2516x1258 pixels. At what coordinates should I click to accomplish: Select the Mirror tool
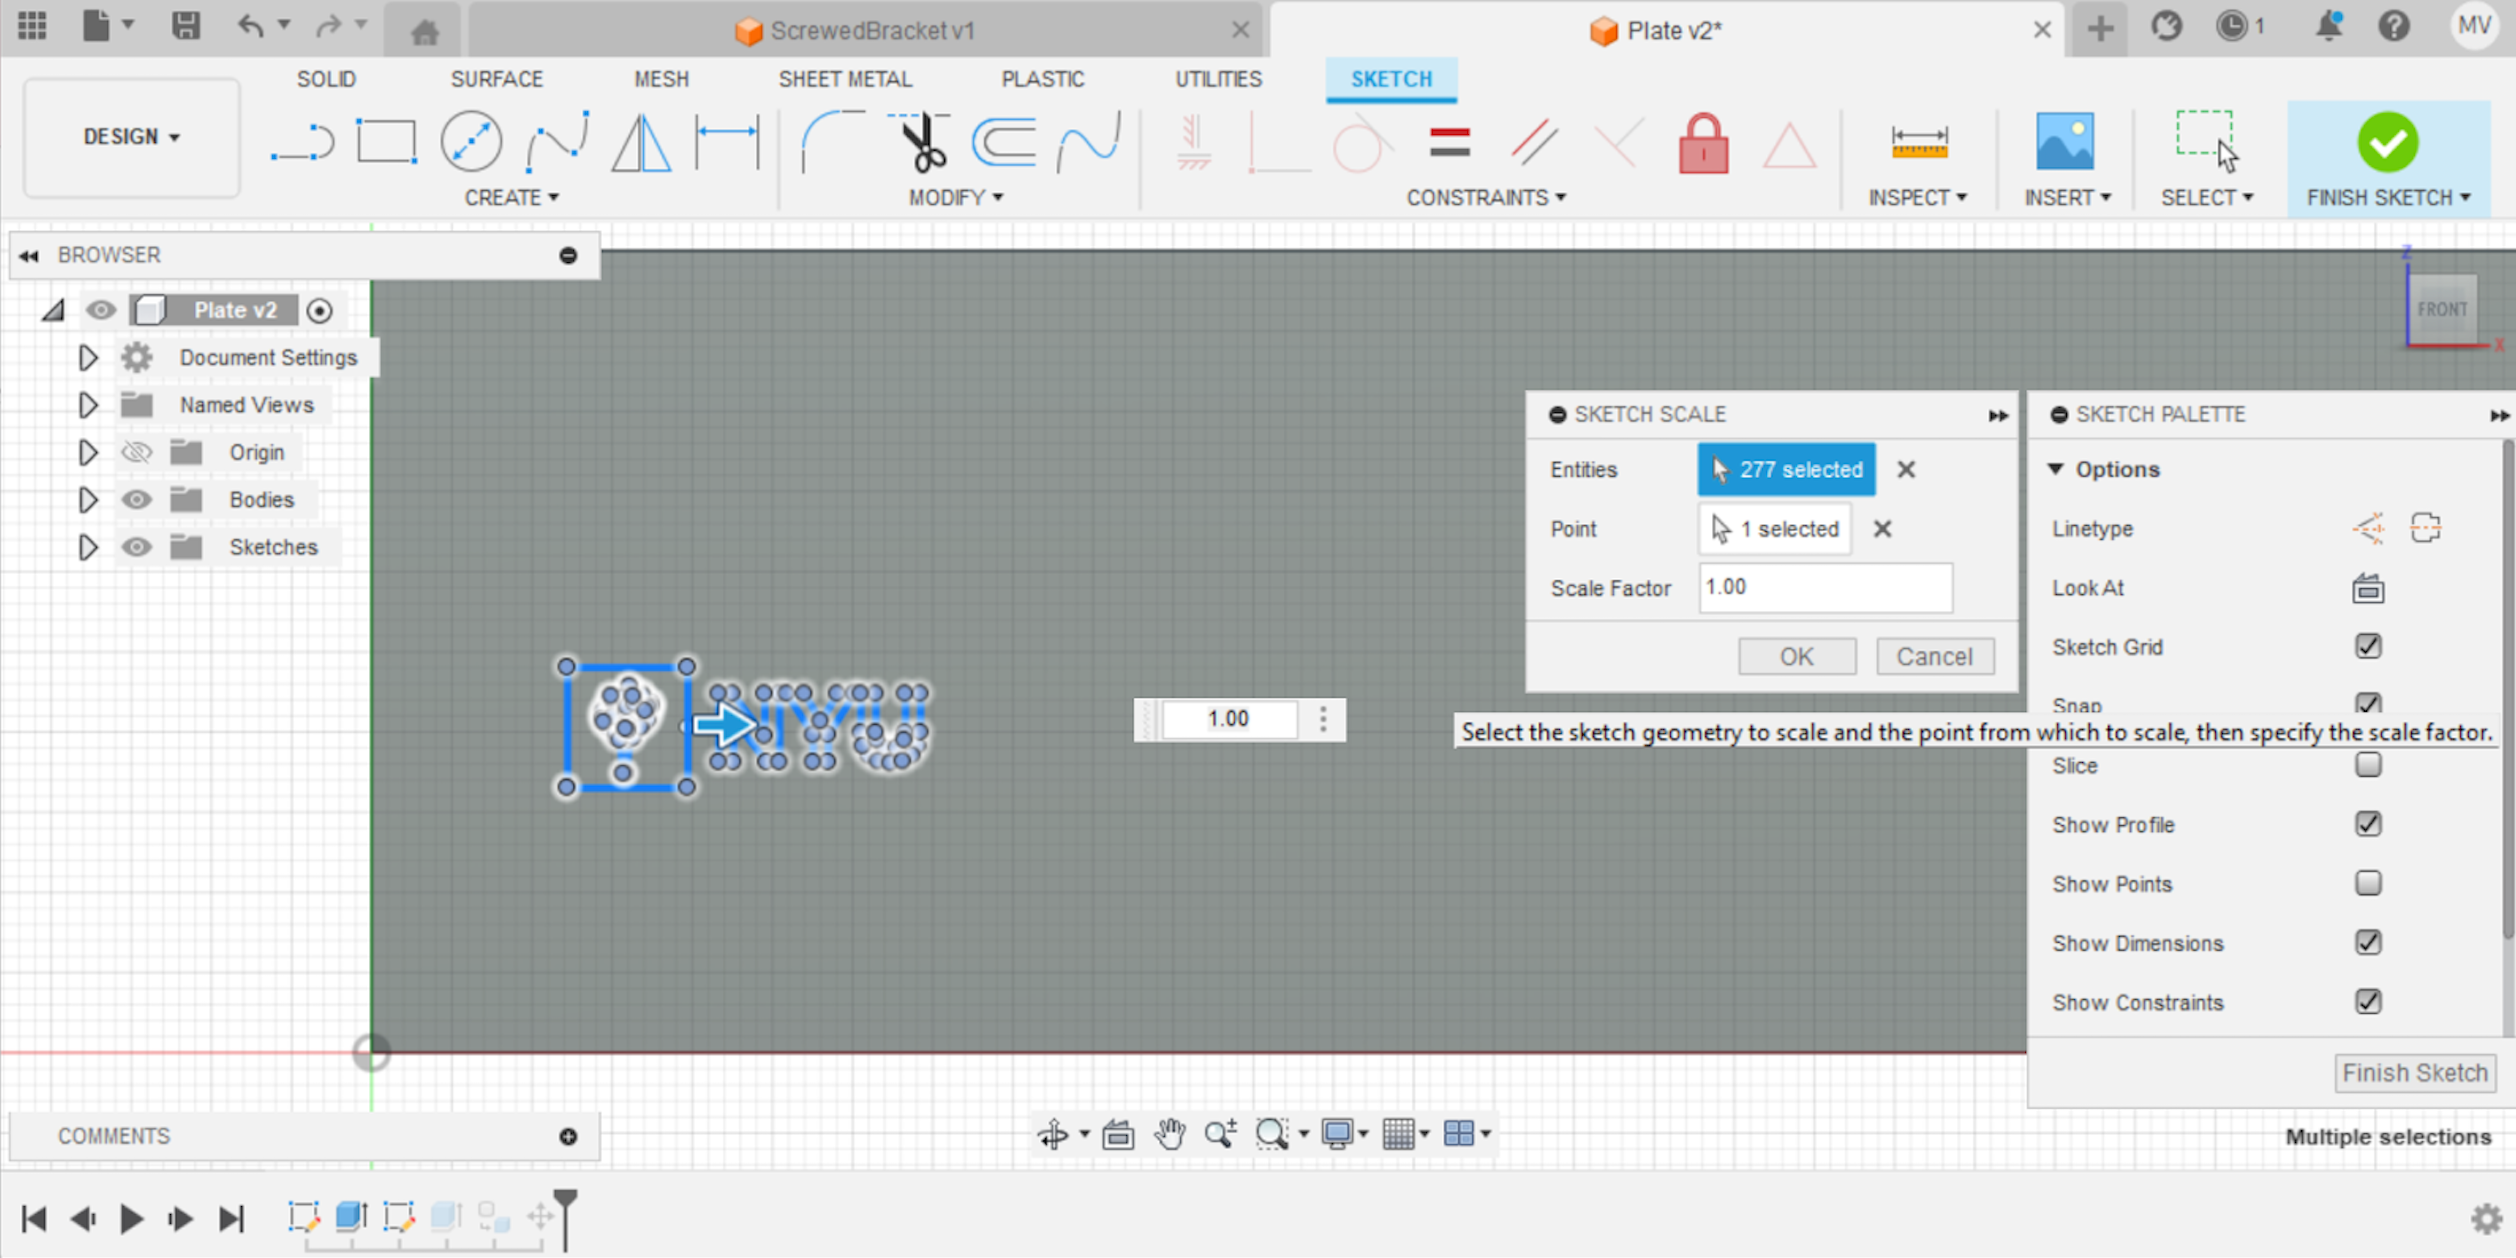(641, 142)
